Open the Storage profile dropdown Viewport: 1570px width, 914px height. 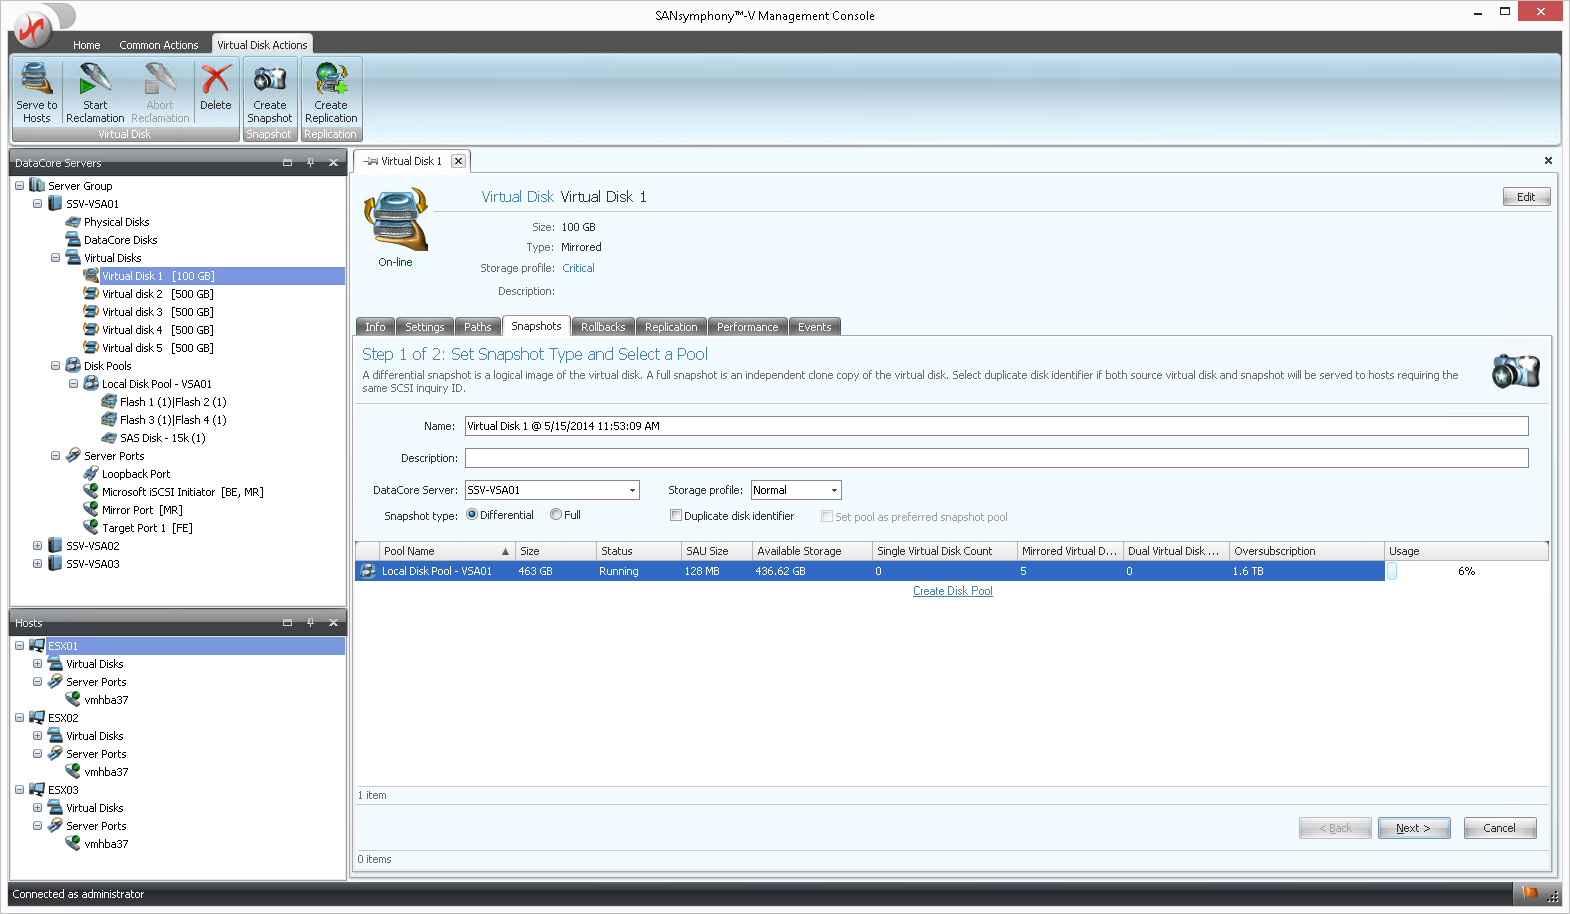pyautogui.click(x=834, y=490)
